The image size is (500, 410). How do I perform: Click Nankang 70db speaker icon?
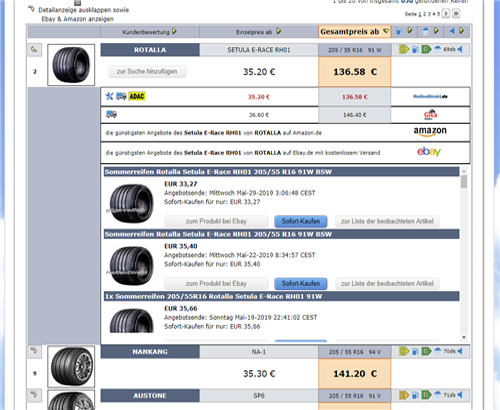coord(460,351)
